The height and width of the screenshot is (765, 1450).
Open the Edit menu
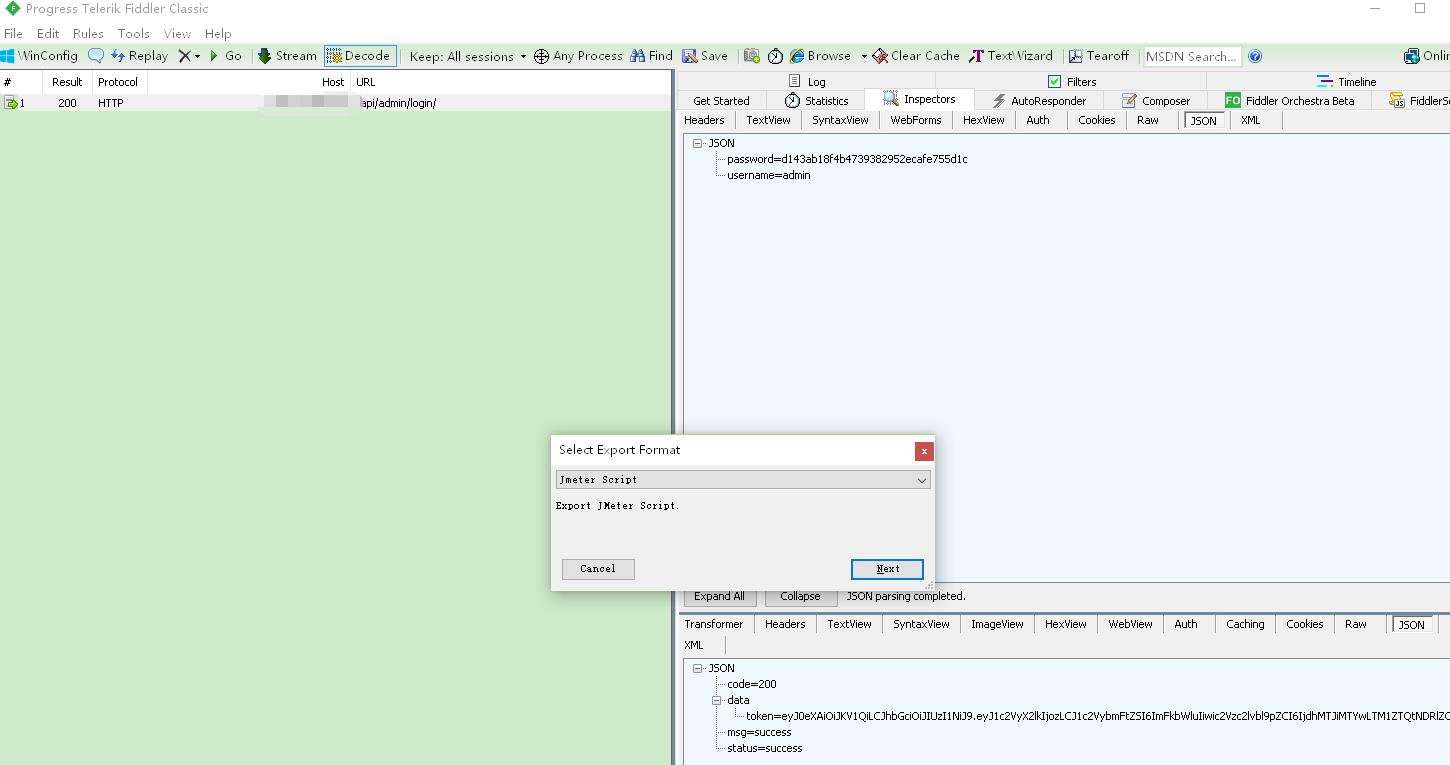48,33
